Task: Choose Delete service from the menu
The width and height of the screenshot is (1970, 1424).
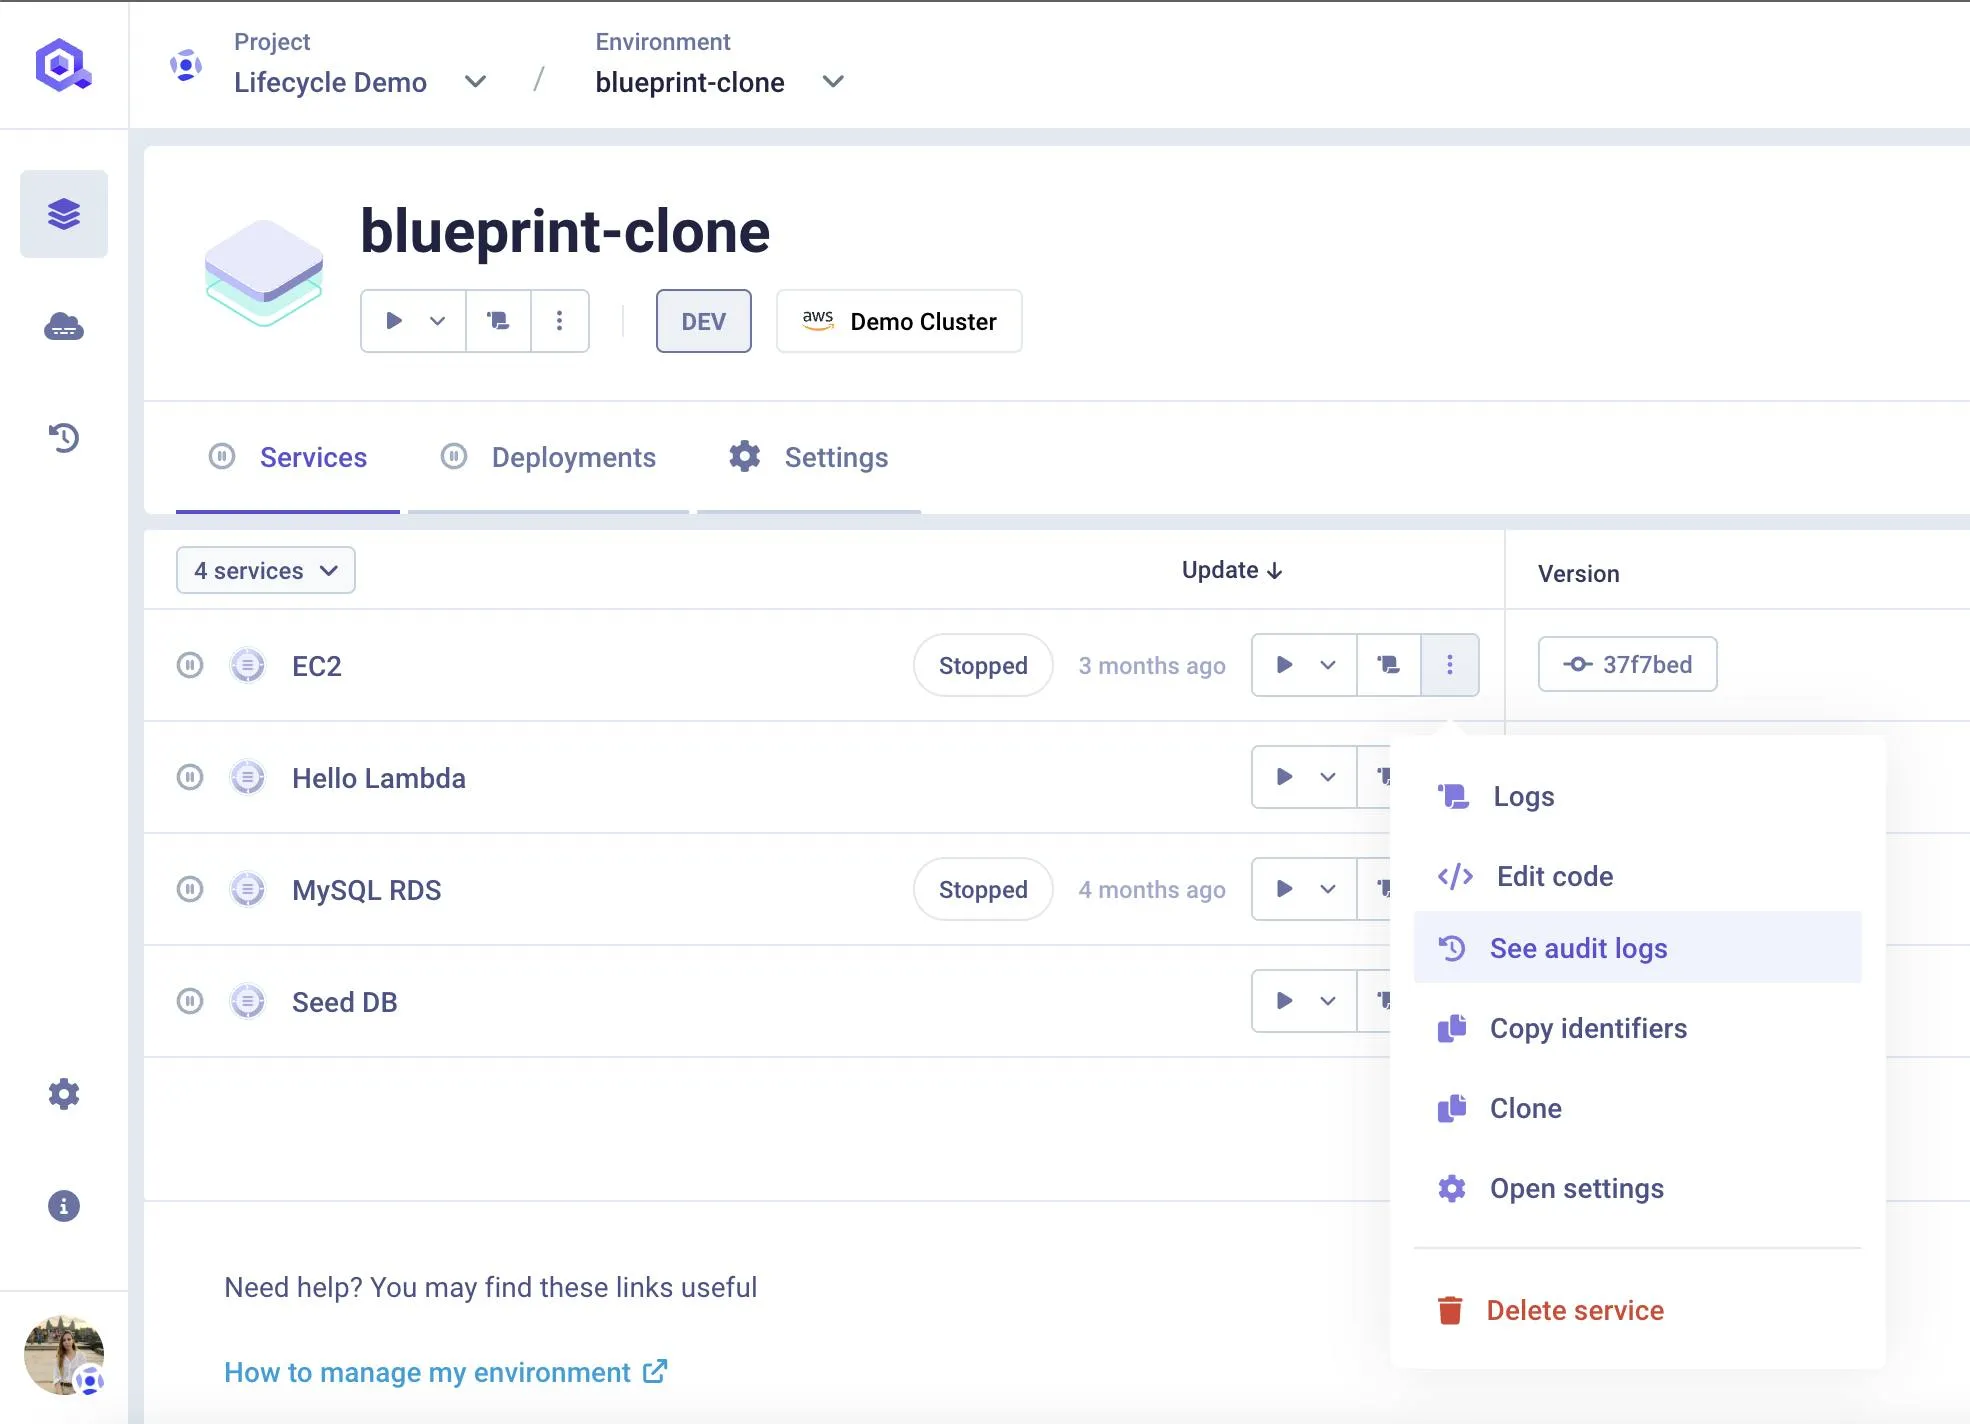Action: tap(1574, 1310)
